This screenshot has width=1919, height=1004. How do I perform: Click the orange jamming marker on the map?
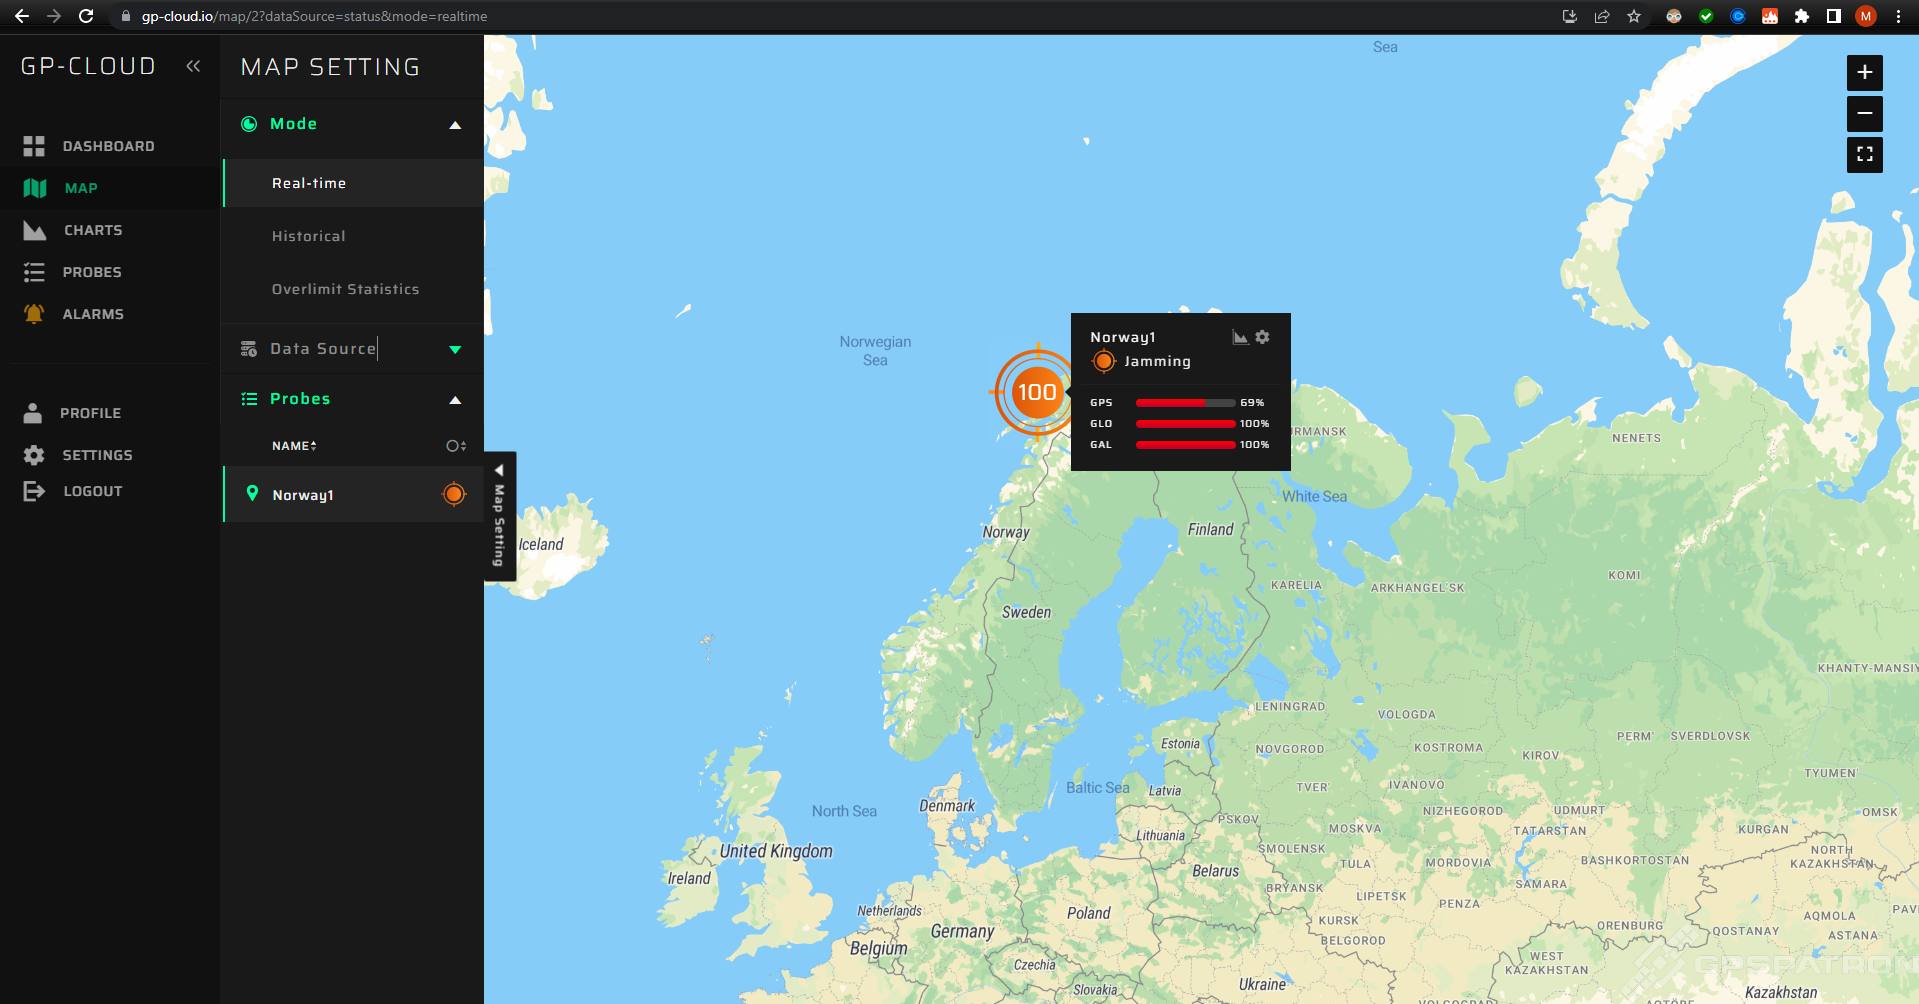pos(1036,393)
